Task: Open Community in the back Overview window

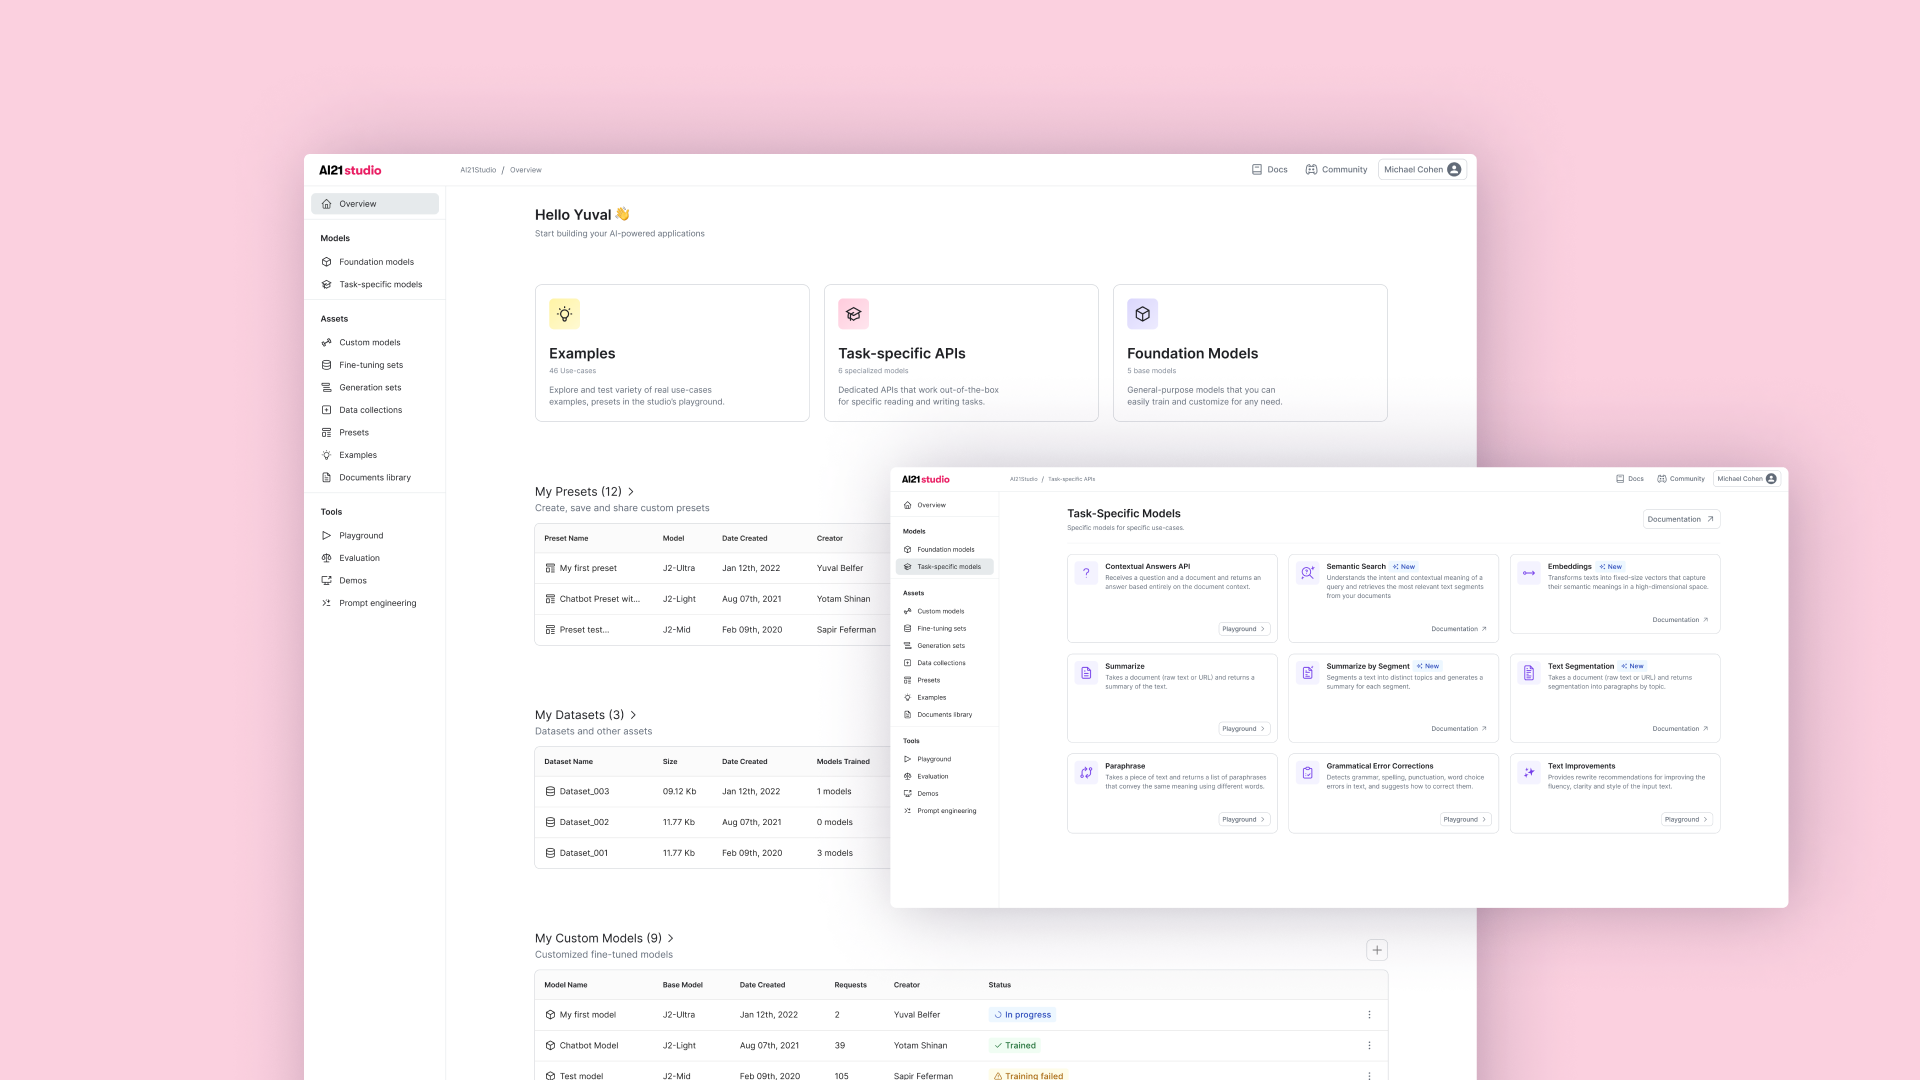Action: (1336, 170)
